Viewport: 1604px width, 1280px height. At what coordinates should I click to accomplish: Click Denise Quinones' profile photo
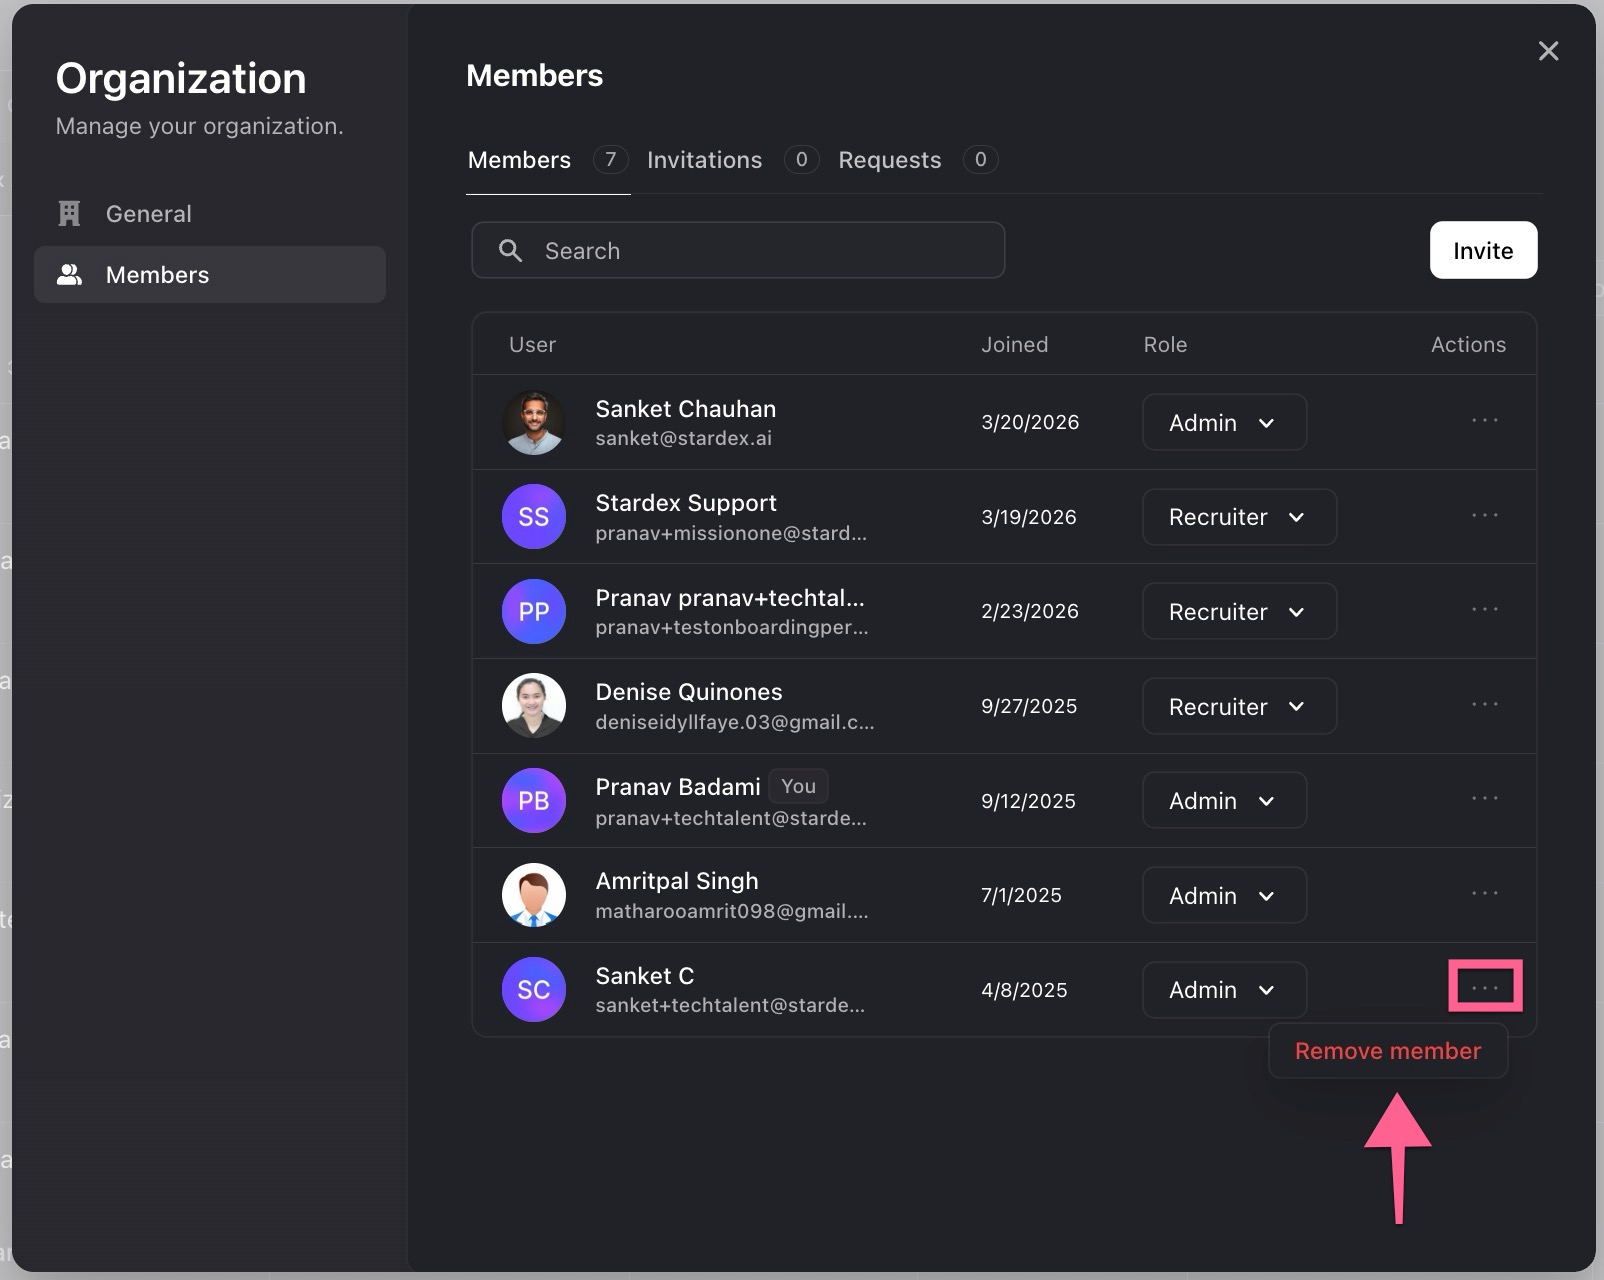point(534,706)
